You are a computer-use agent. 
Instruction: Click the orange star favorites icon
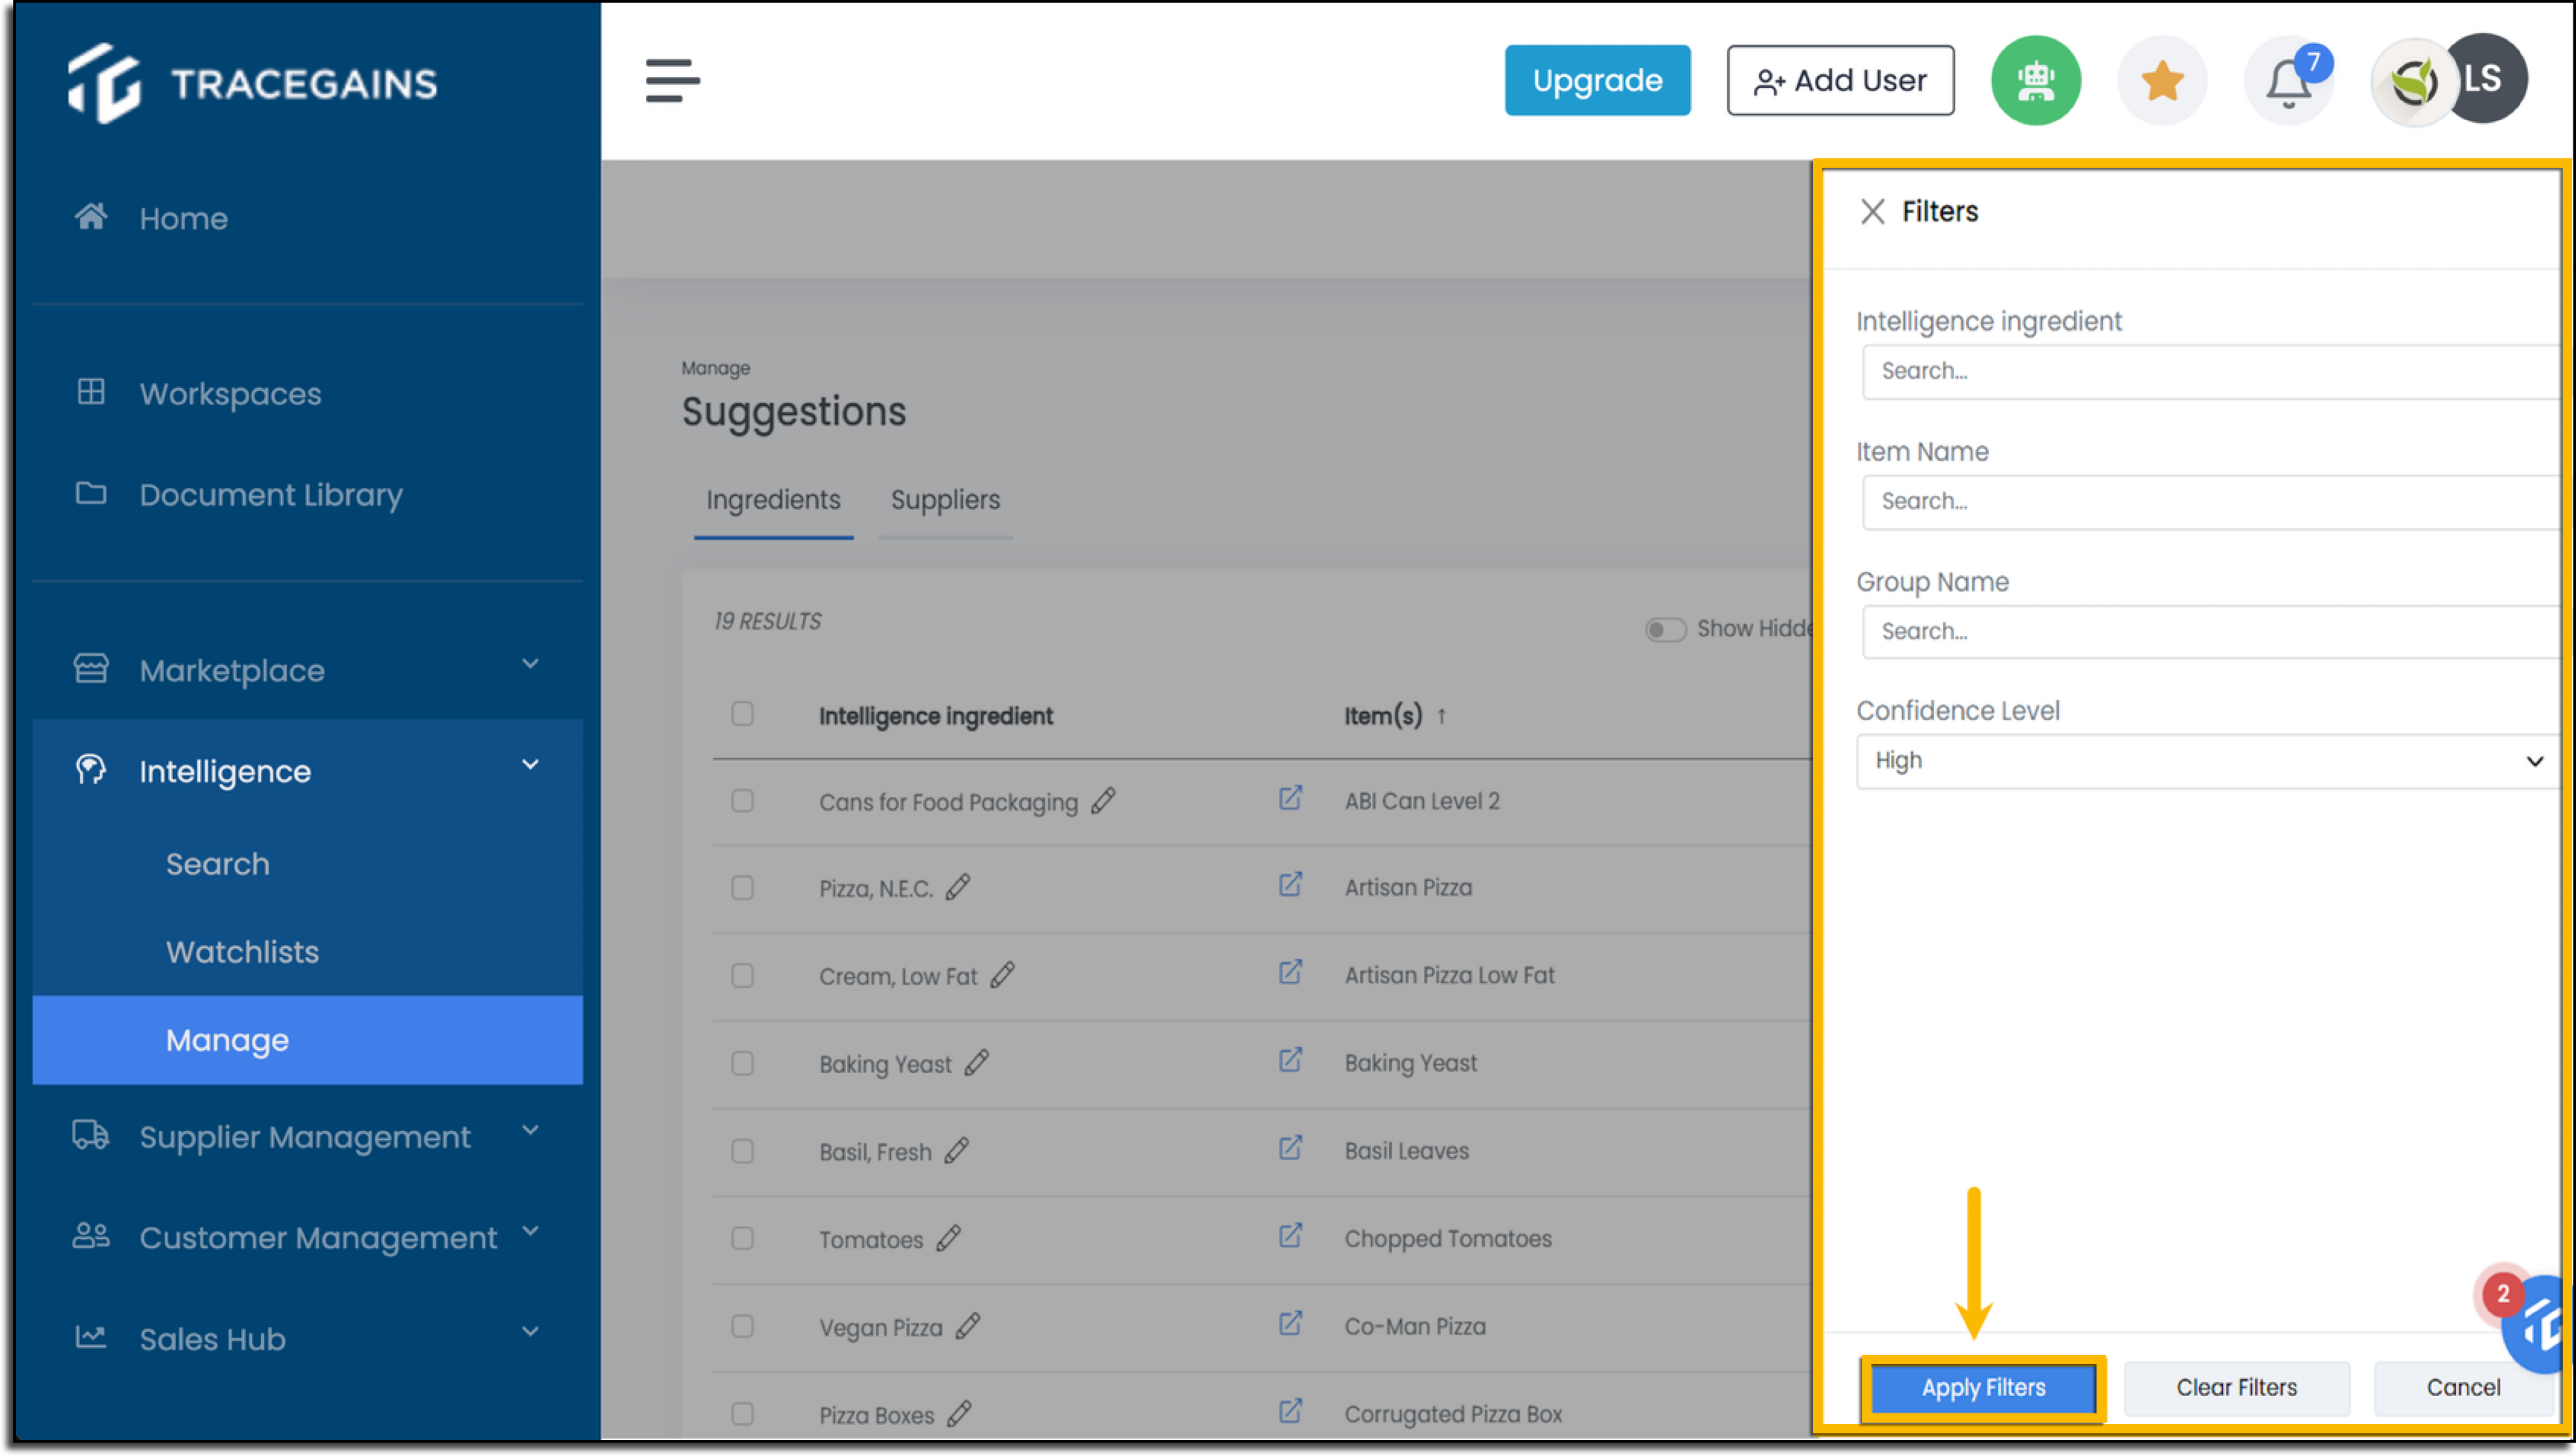click(x=2162, y=80)
